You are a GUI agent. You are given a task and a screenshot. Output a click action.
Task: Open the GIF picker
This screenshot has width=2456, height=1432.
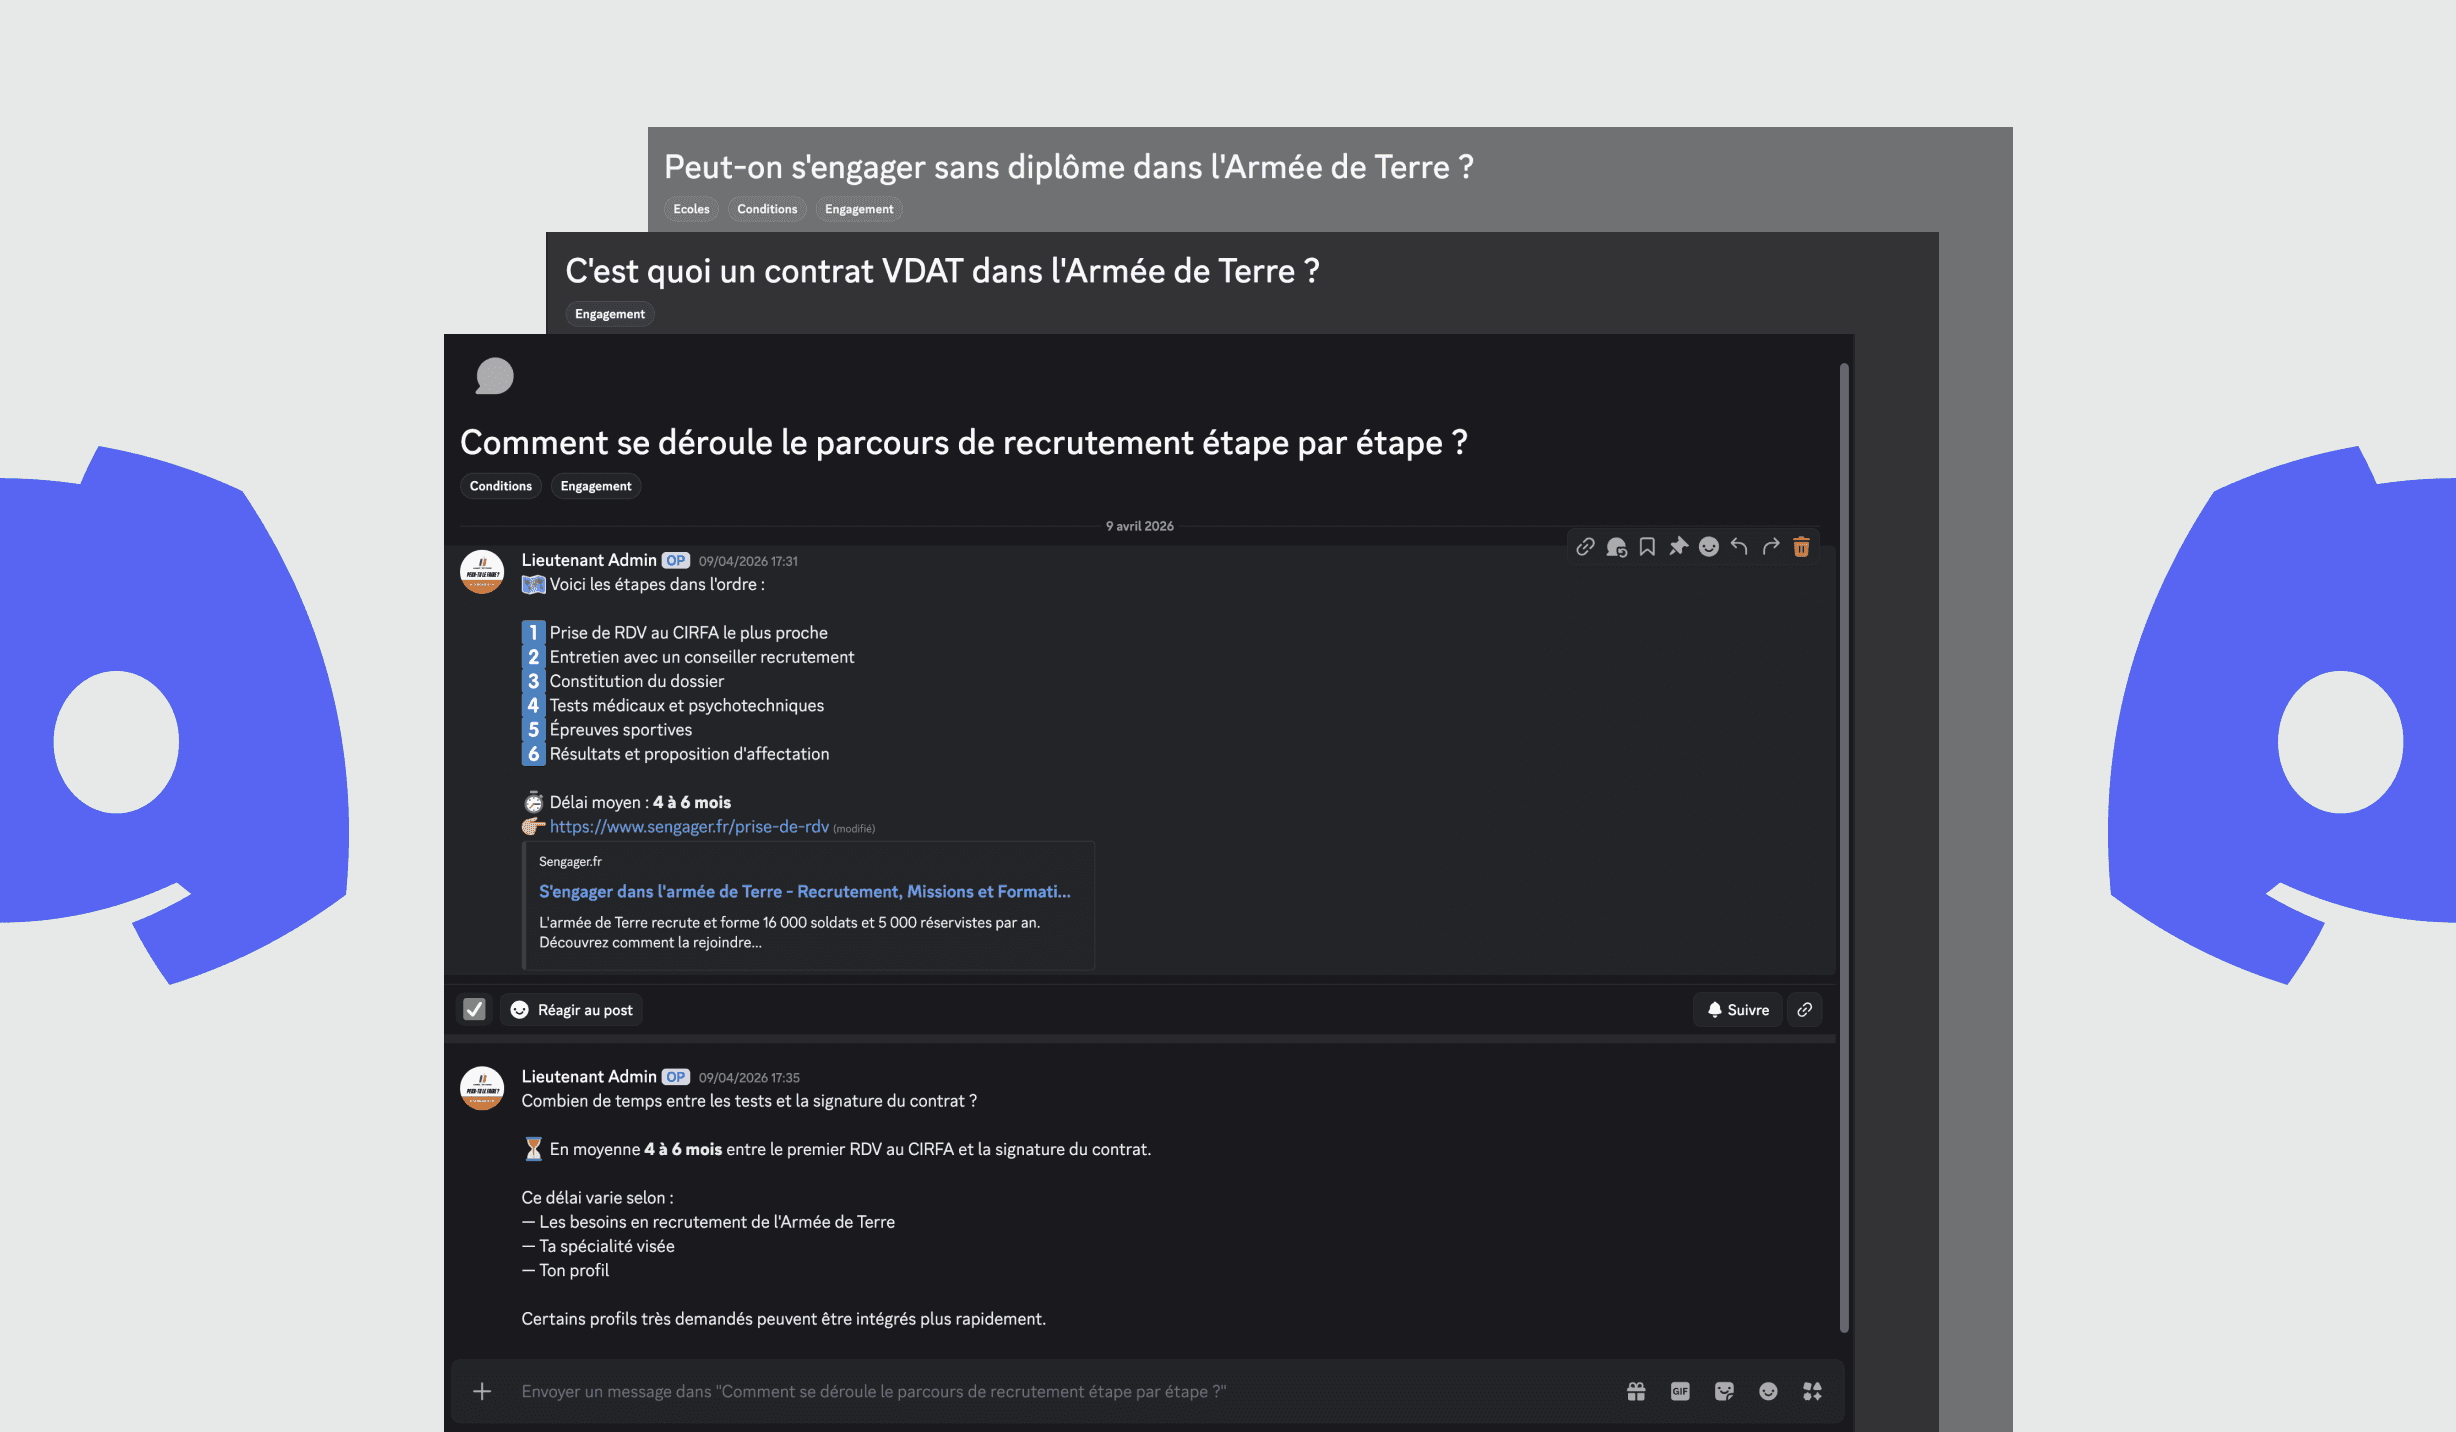tap(1680, 1391)
